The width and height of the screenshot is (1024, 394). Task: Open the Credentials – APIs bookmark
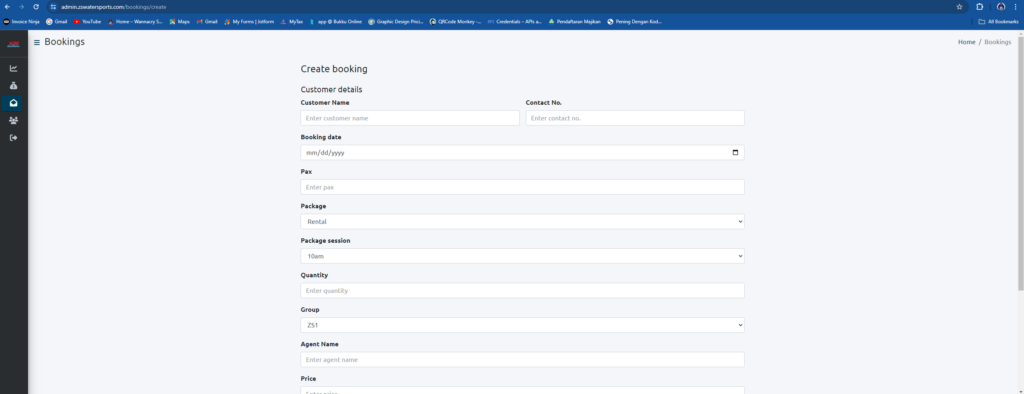click(x=515, y=22)
